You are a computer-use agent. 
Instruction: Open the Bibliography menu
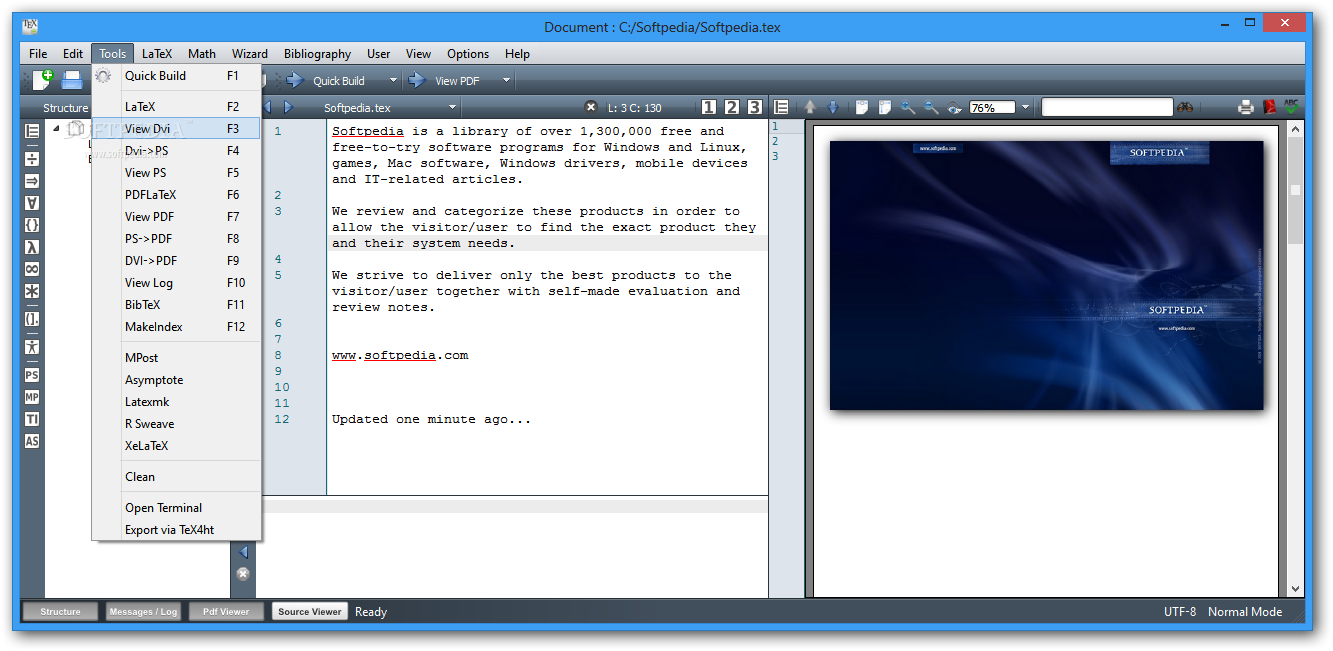[317, 54]
